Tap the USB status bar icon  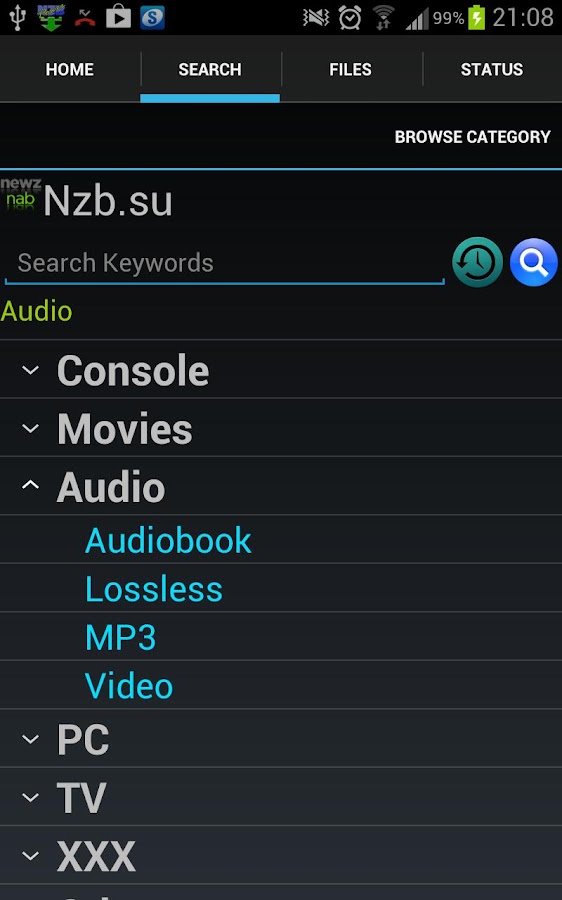(x=17, y=17)
